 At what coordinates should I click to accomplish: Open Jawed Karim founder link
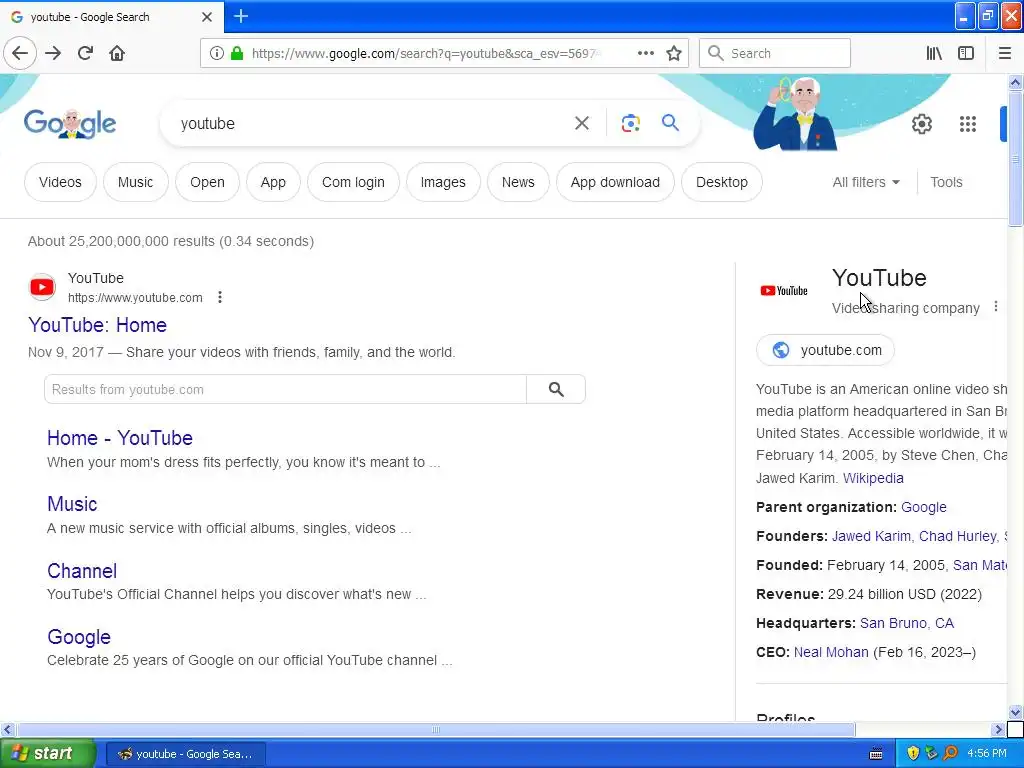click(x=871, y=536)
